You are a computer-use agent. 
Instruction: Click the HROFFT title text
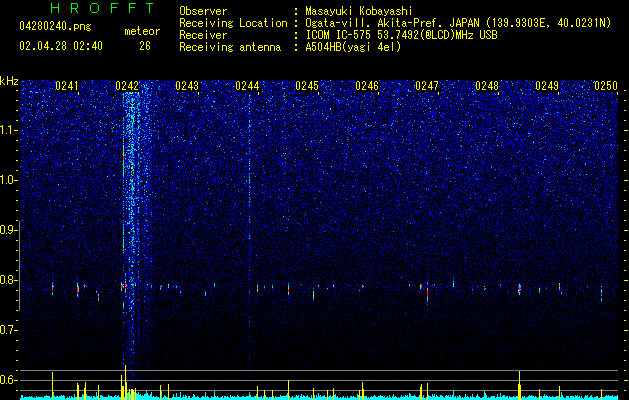(x=102, y=8)
